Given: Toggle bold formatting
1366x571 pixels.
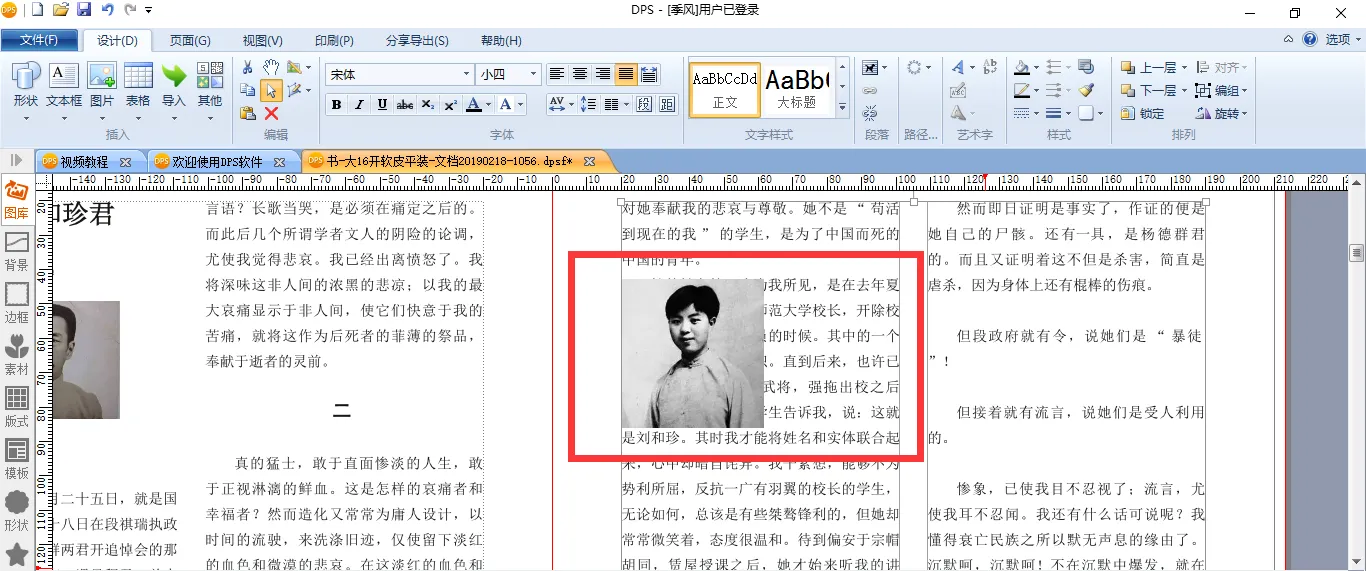Looking at the screenshot, I should point(336,105).
